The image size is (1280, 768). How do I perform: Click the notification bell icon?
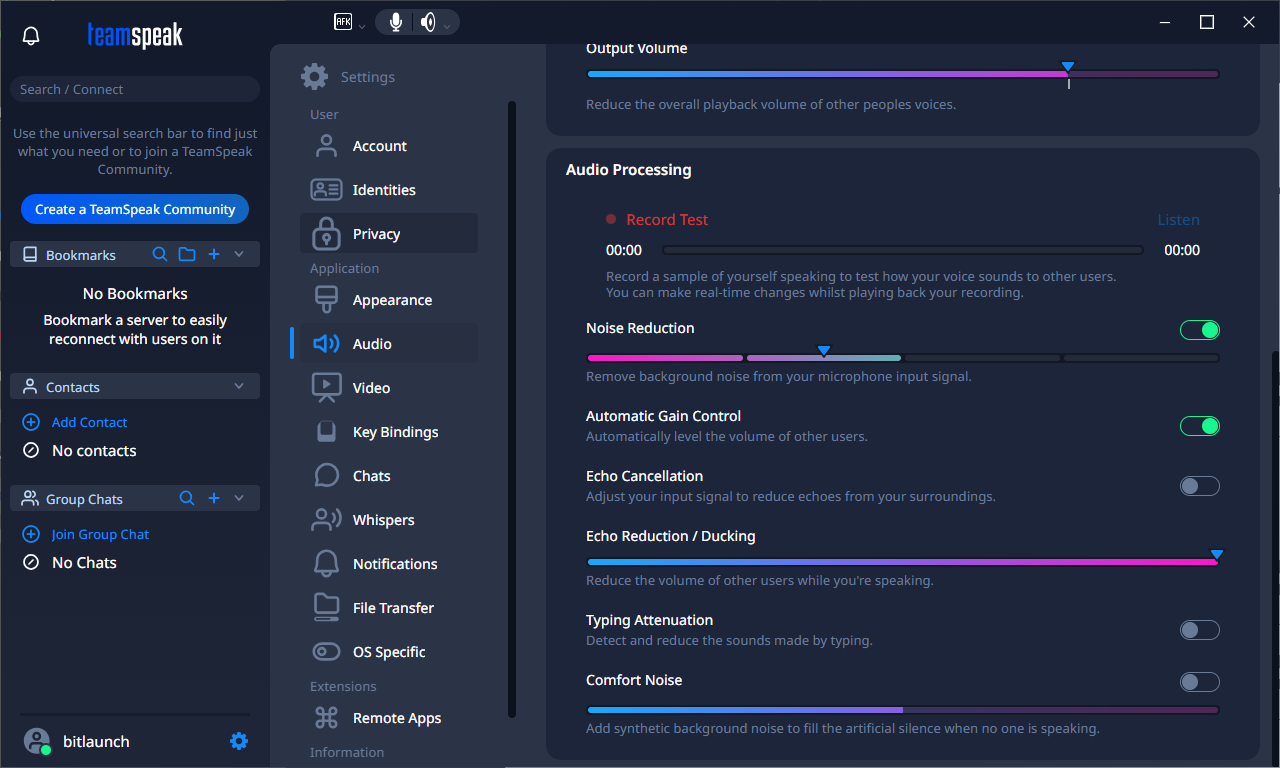(31, 36)
